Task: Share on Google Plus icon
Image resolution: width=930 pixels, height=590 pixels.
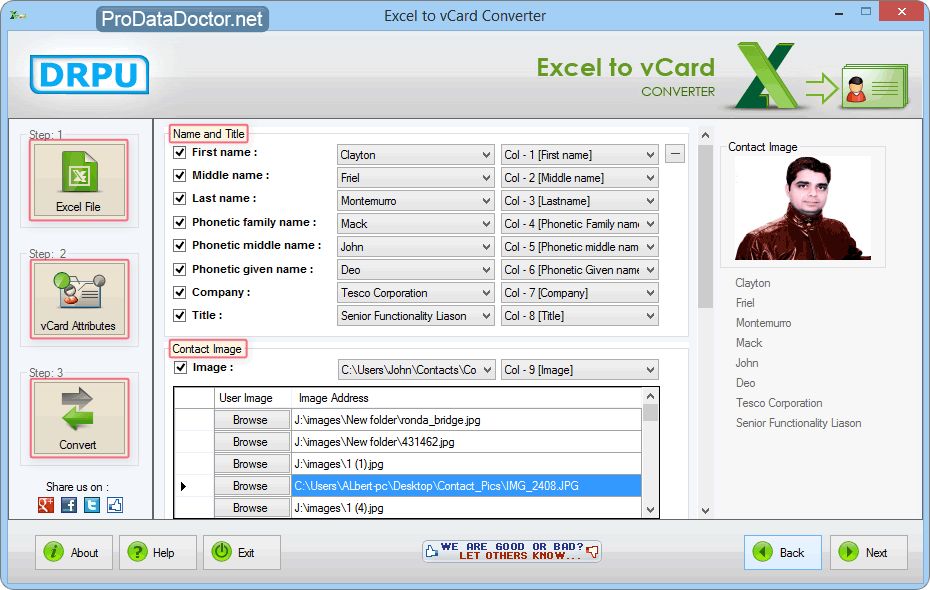Action: 46,505
